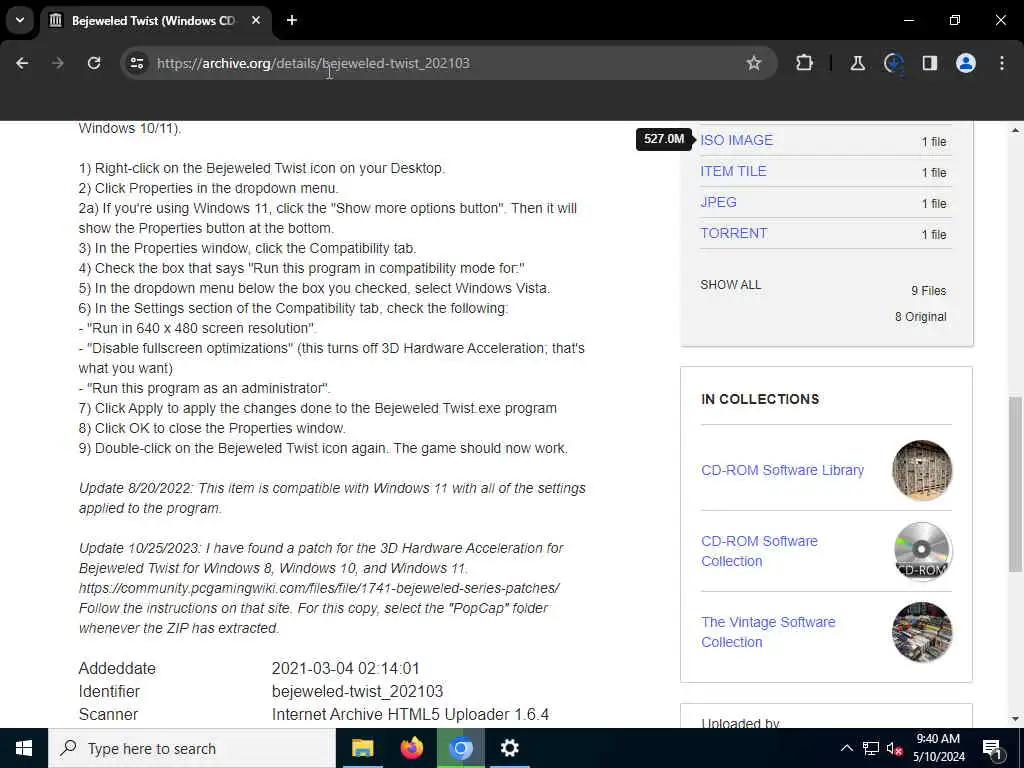Click the Identifier value bejeweled-twist_202103
Image resolution: width=1024 pixels, height=768 pixels.
[357, 692]
